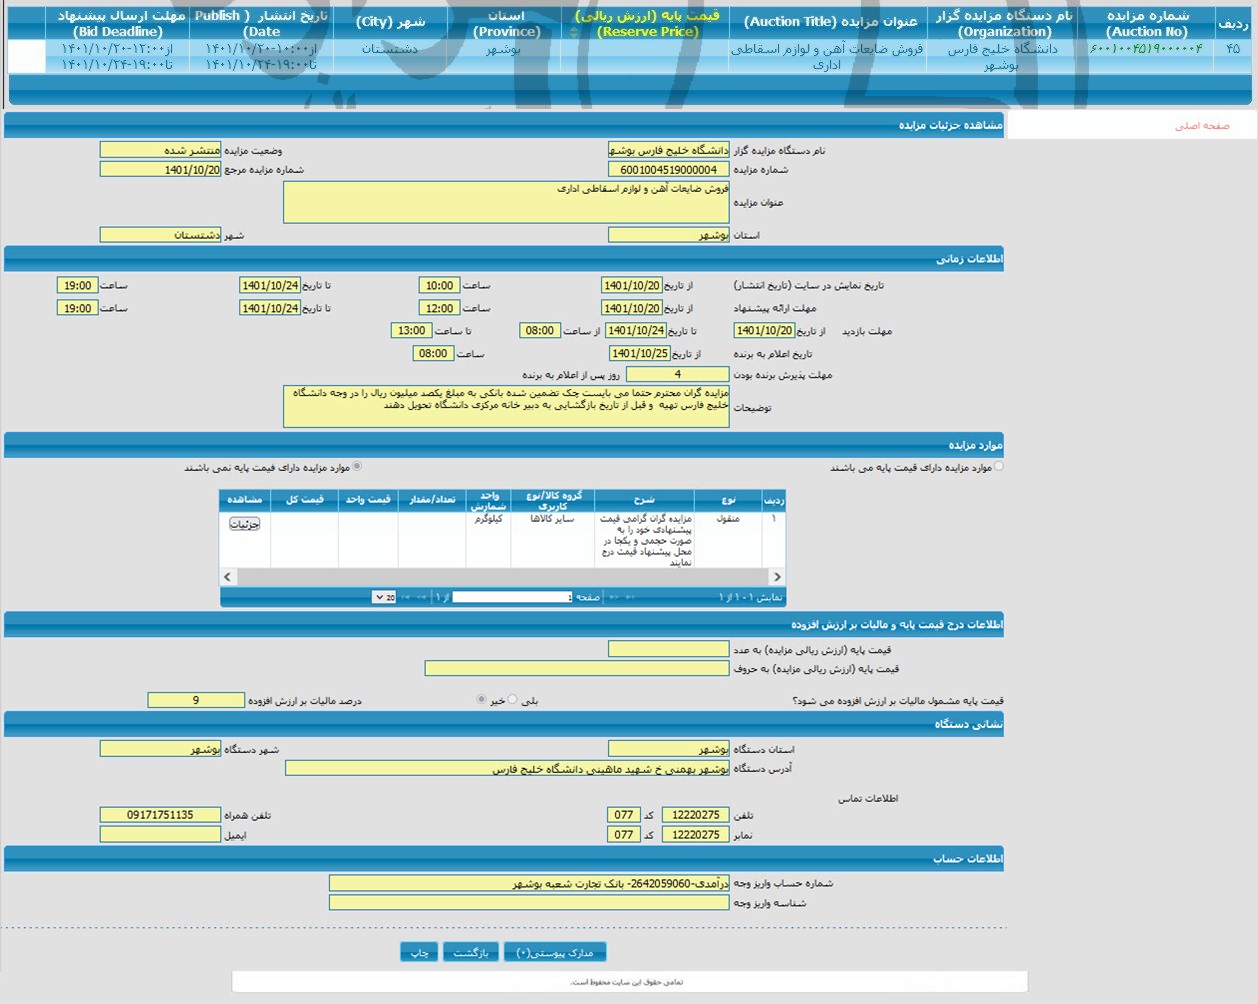This screenshot has height=1004, width=1258.
Task: Select 'items do not have base price' radio
Action: click(357, 467)
